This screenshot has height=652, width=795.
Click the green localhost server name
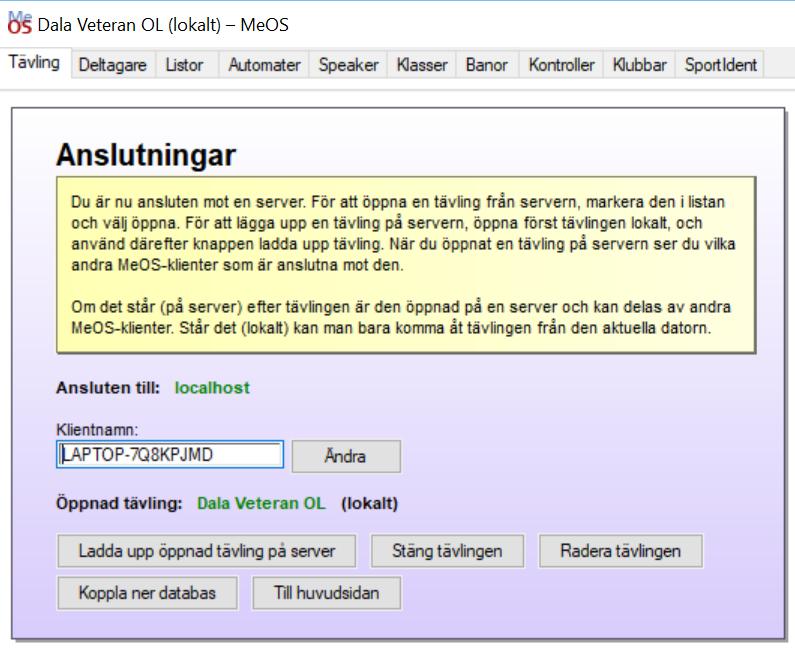coord(212,388)
